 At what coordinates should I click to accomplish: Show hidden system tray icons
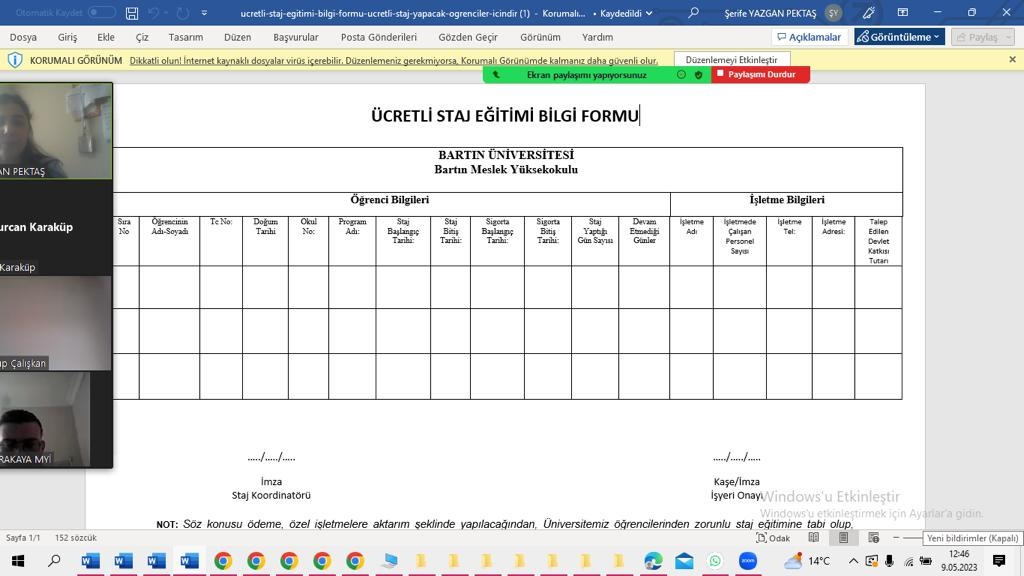click(854, 561)
